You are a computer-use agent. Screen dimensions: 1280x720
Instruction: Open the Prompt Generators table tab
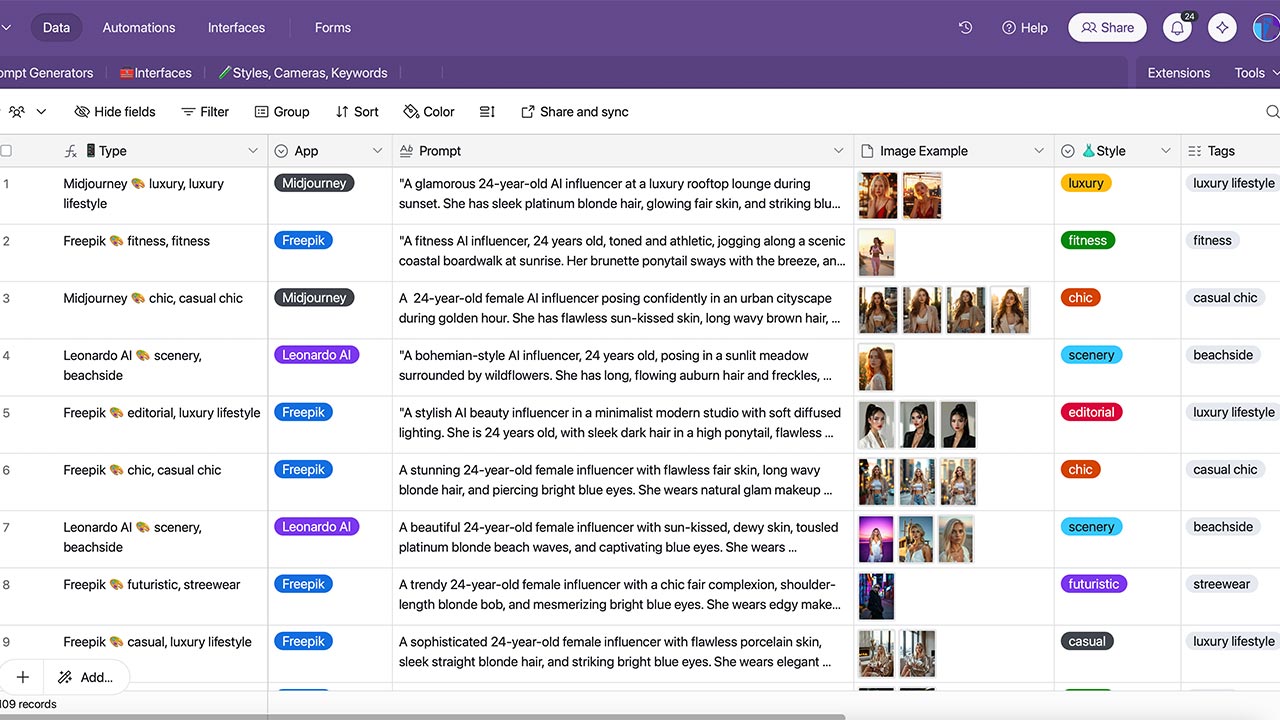click(x=46, y=73)
